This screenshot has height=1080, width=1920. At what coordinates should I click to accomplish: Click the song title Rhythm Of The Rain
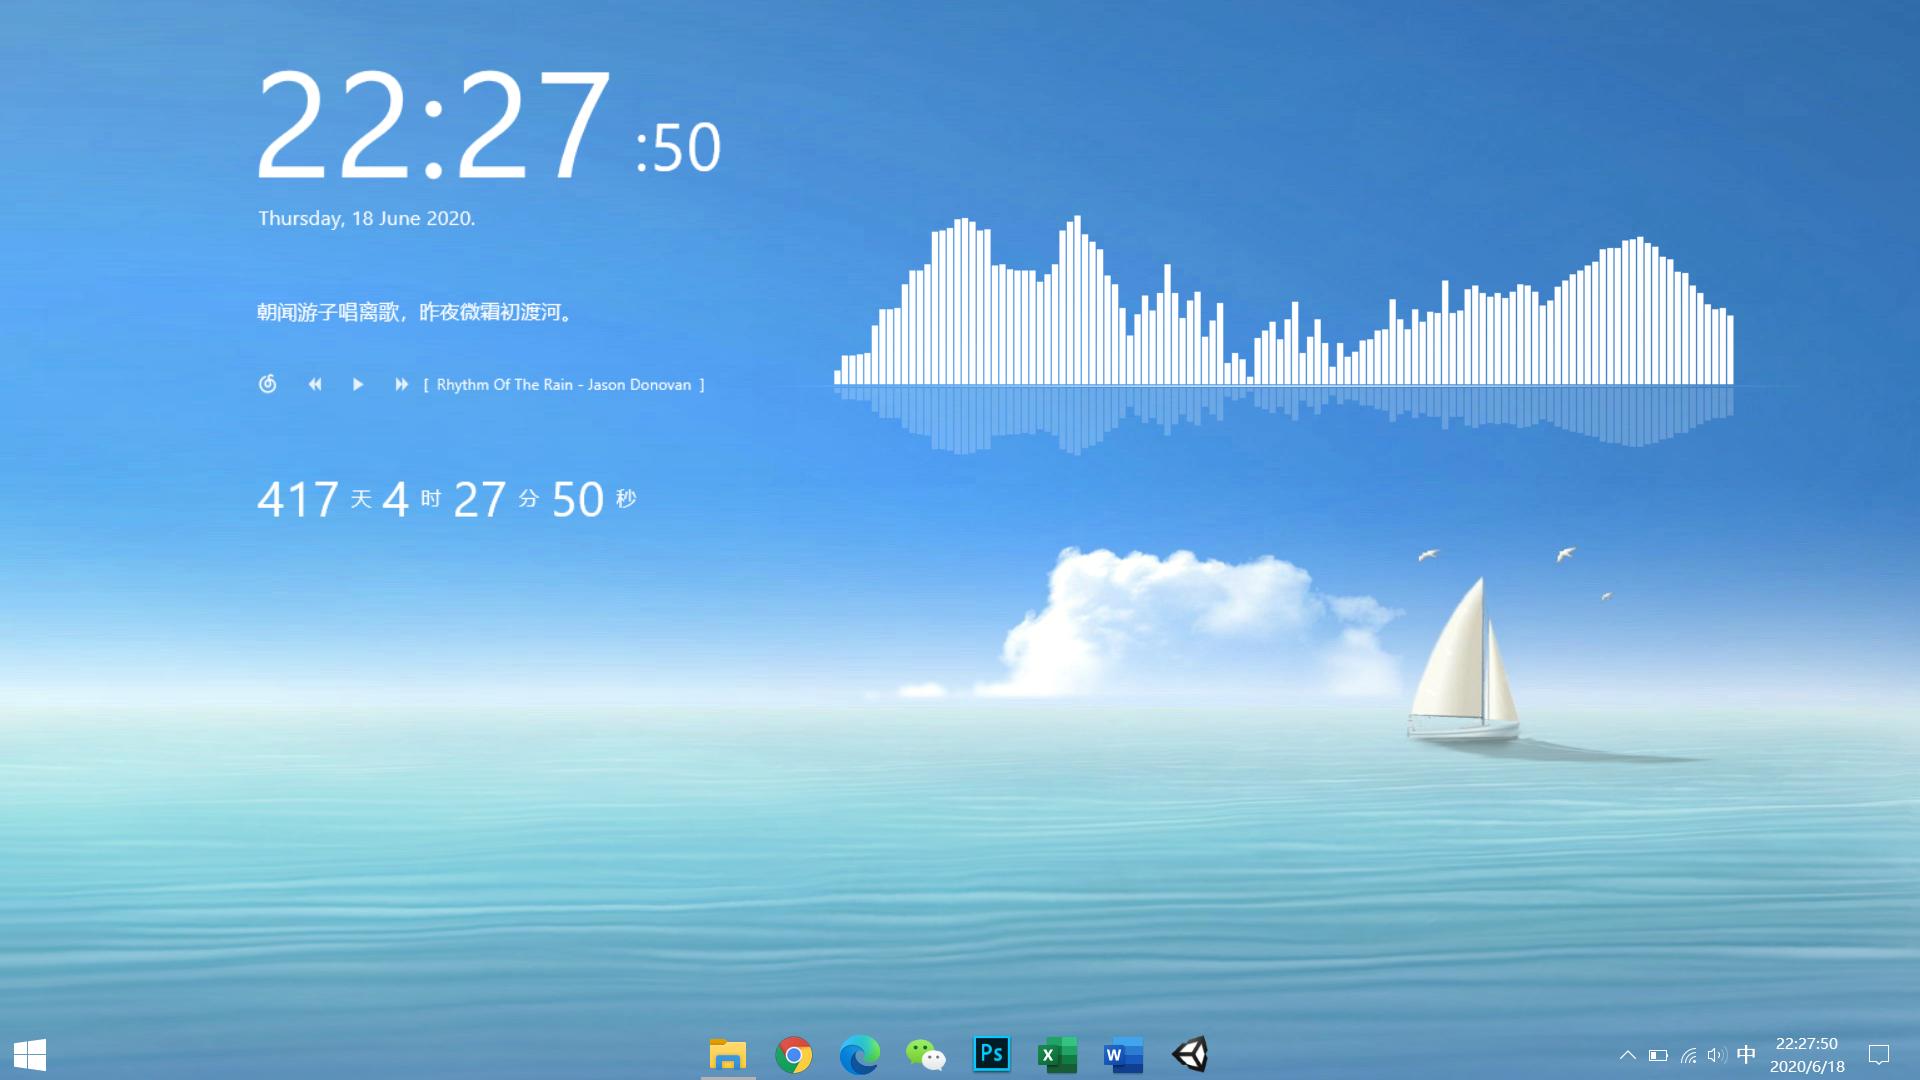pos(565,384)
